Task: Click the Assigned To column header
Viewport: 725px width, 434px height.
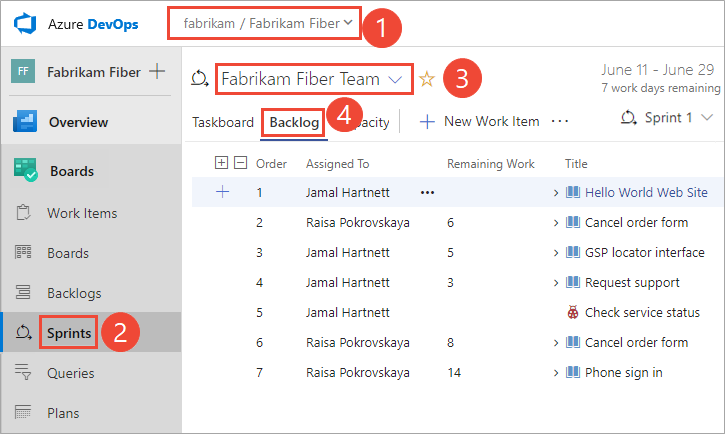Action: point(338,164)
